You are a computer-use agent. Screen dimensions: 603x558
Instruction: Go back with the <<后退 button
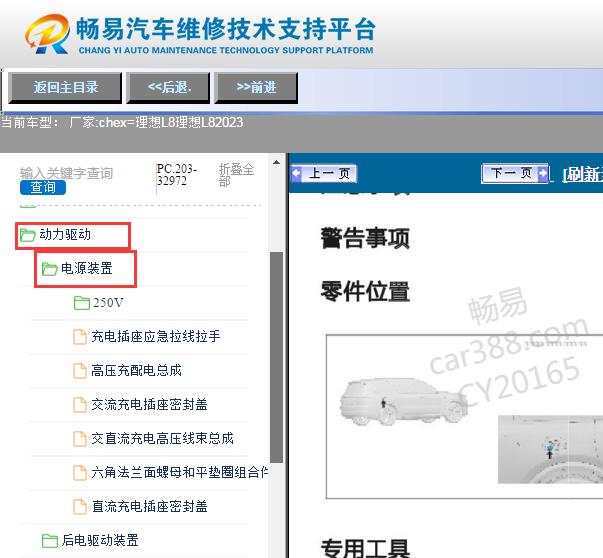(x=168, y=88)
